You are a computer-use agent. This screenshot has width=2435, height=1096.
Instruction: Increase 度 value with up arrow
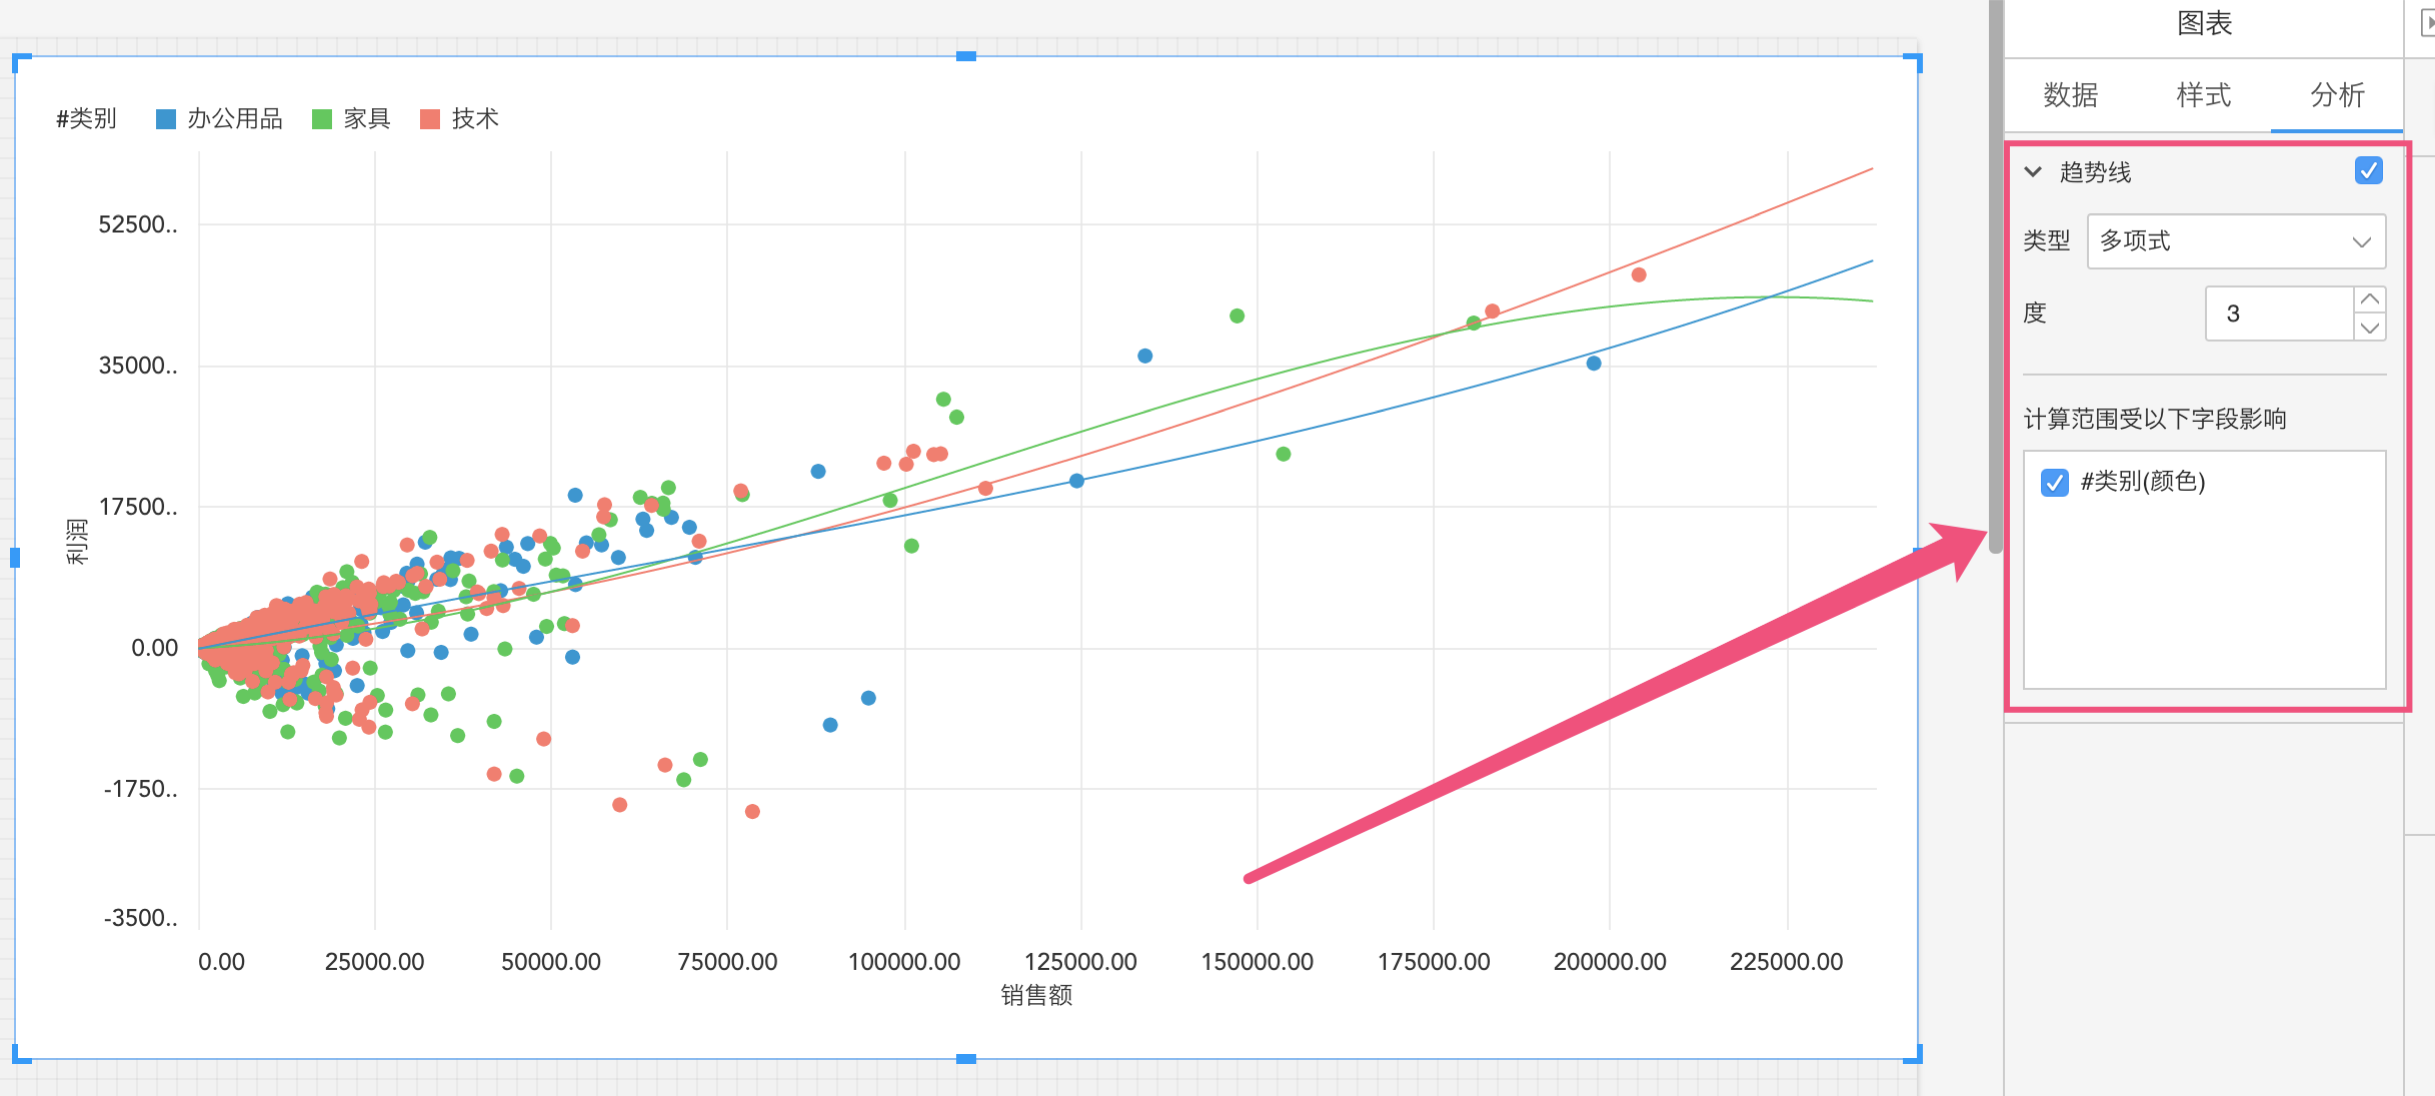pos(2369,299)
